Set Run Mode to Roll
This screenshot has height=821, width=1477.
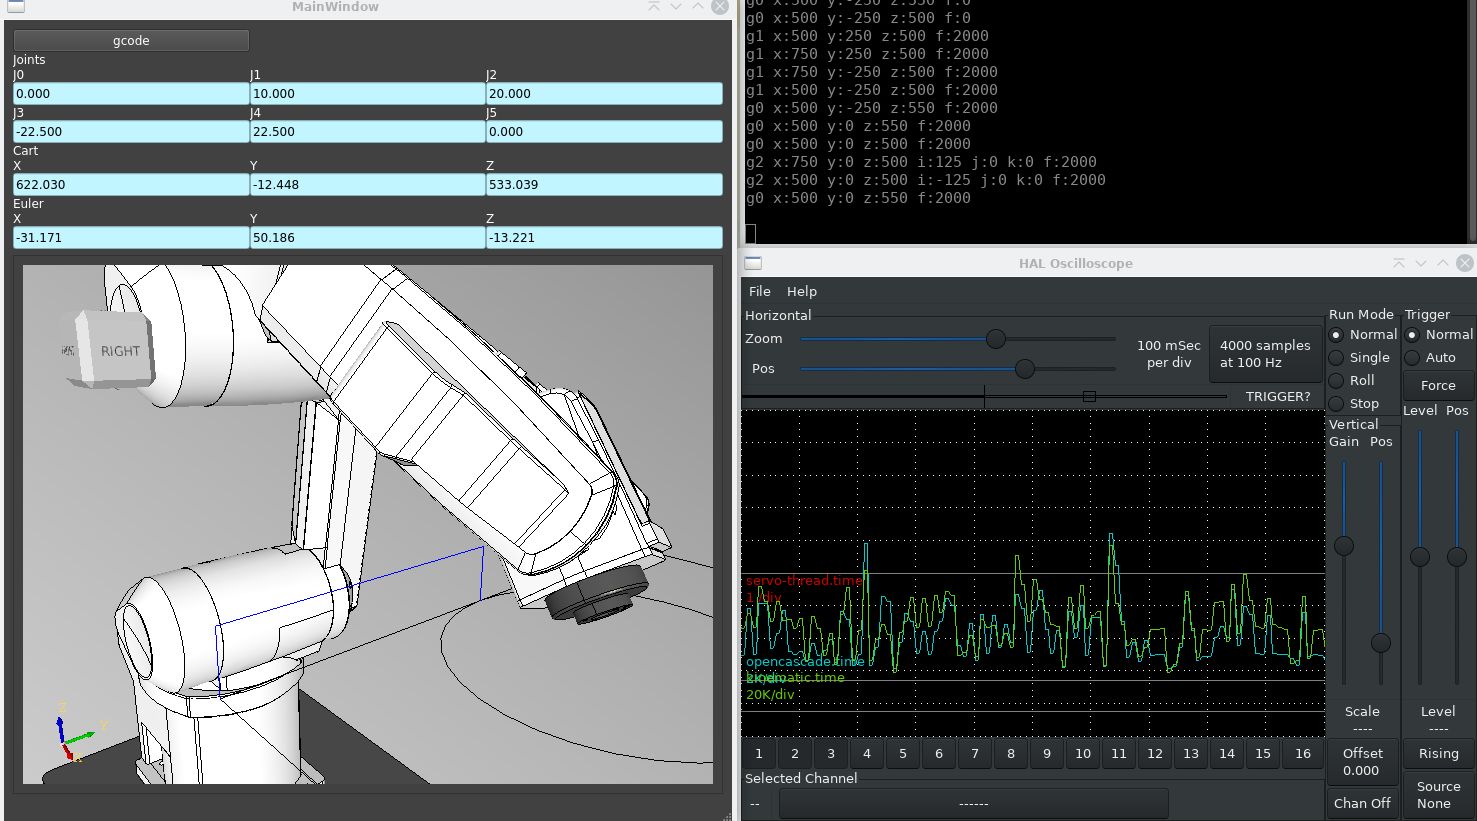click(1336, 381)
